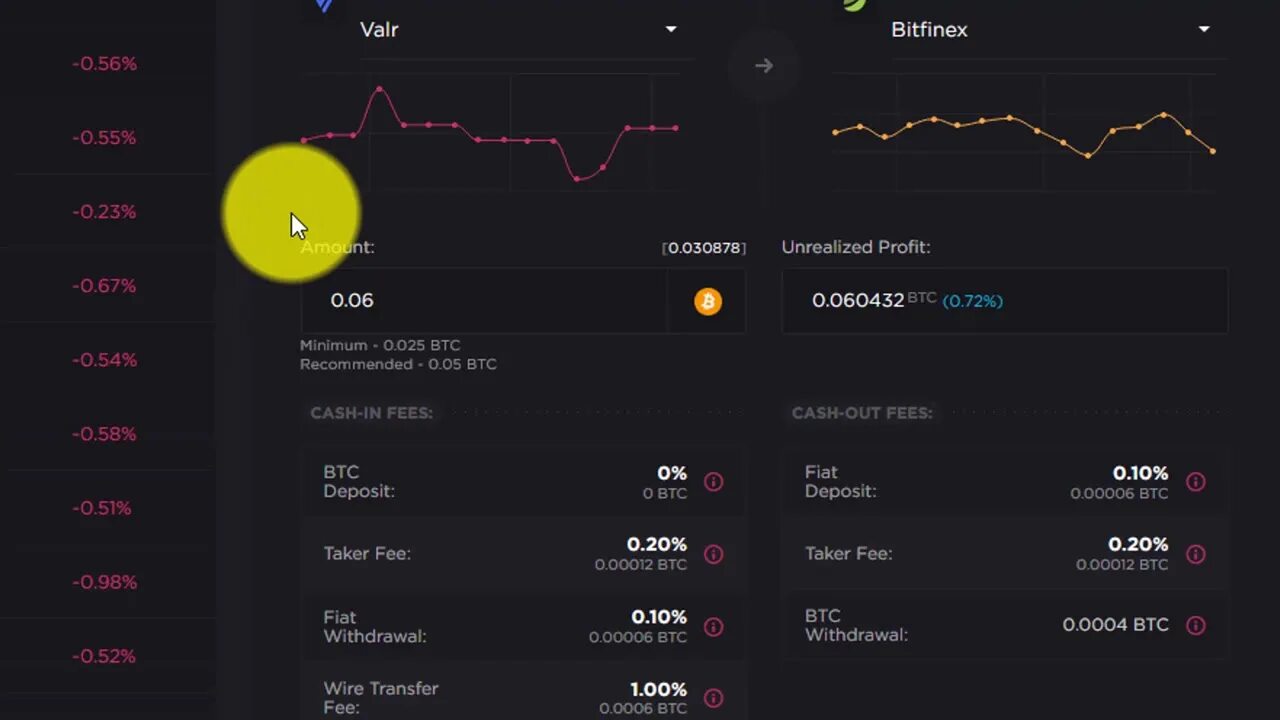This screenshot has height=720, width=1280.
Task: Click the Wire Transfer Fee 1.00% value
Action: point(658,690)
